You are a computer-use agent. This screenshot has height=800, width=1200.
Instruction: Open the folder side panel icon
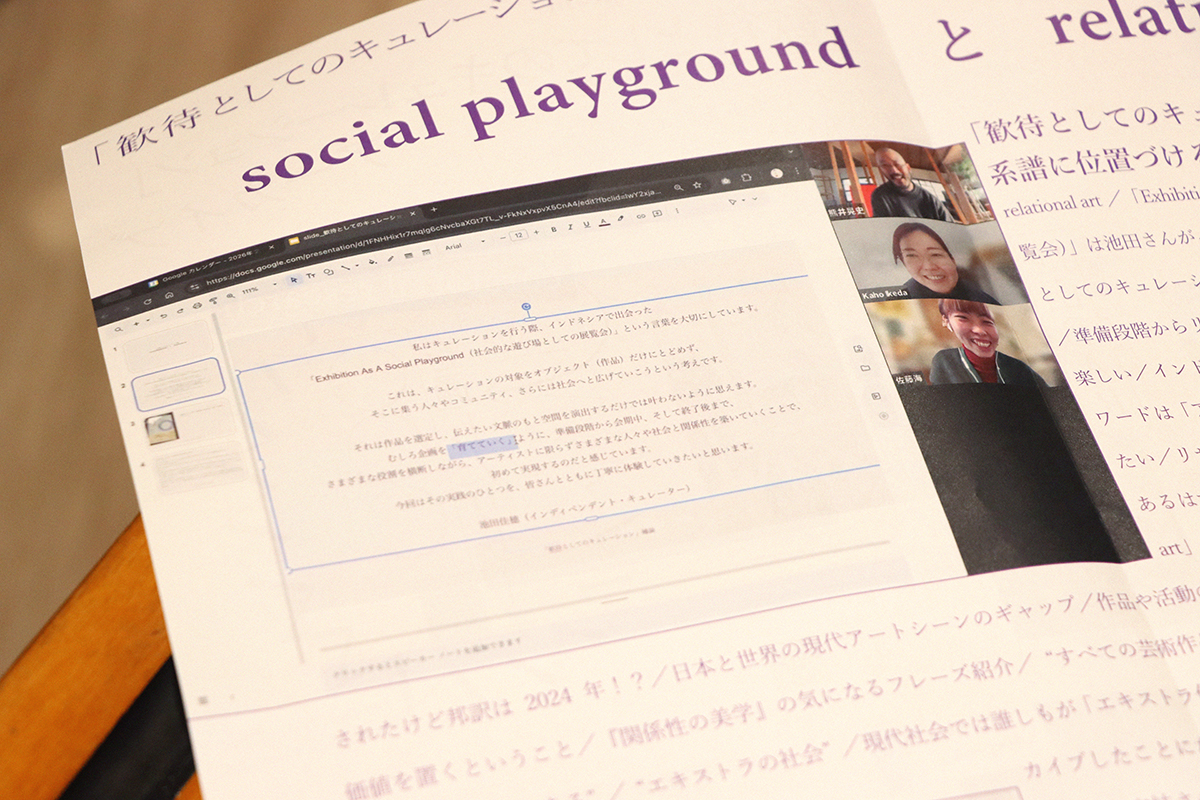point(866,370)
